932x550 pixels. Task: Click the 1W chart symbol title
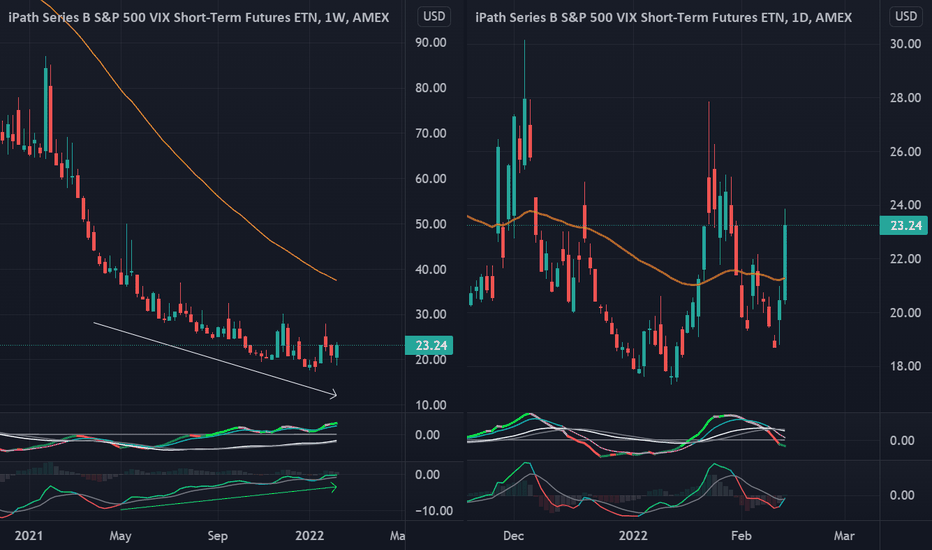point(199,18)
